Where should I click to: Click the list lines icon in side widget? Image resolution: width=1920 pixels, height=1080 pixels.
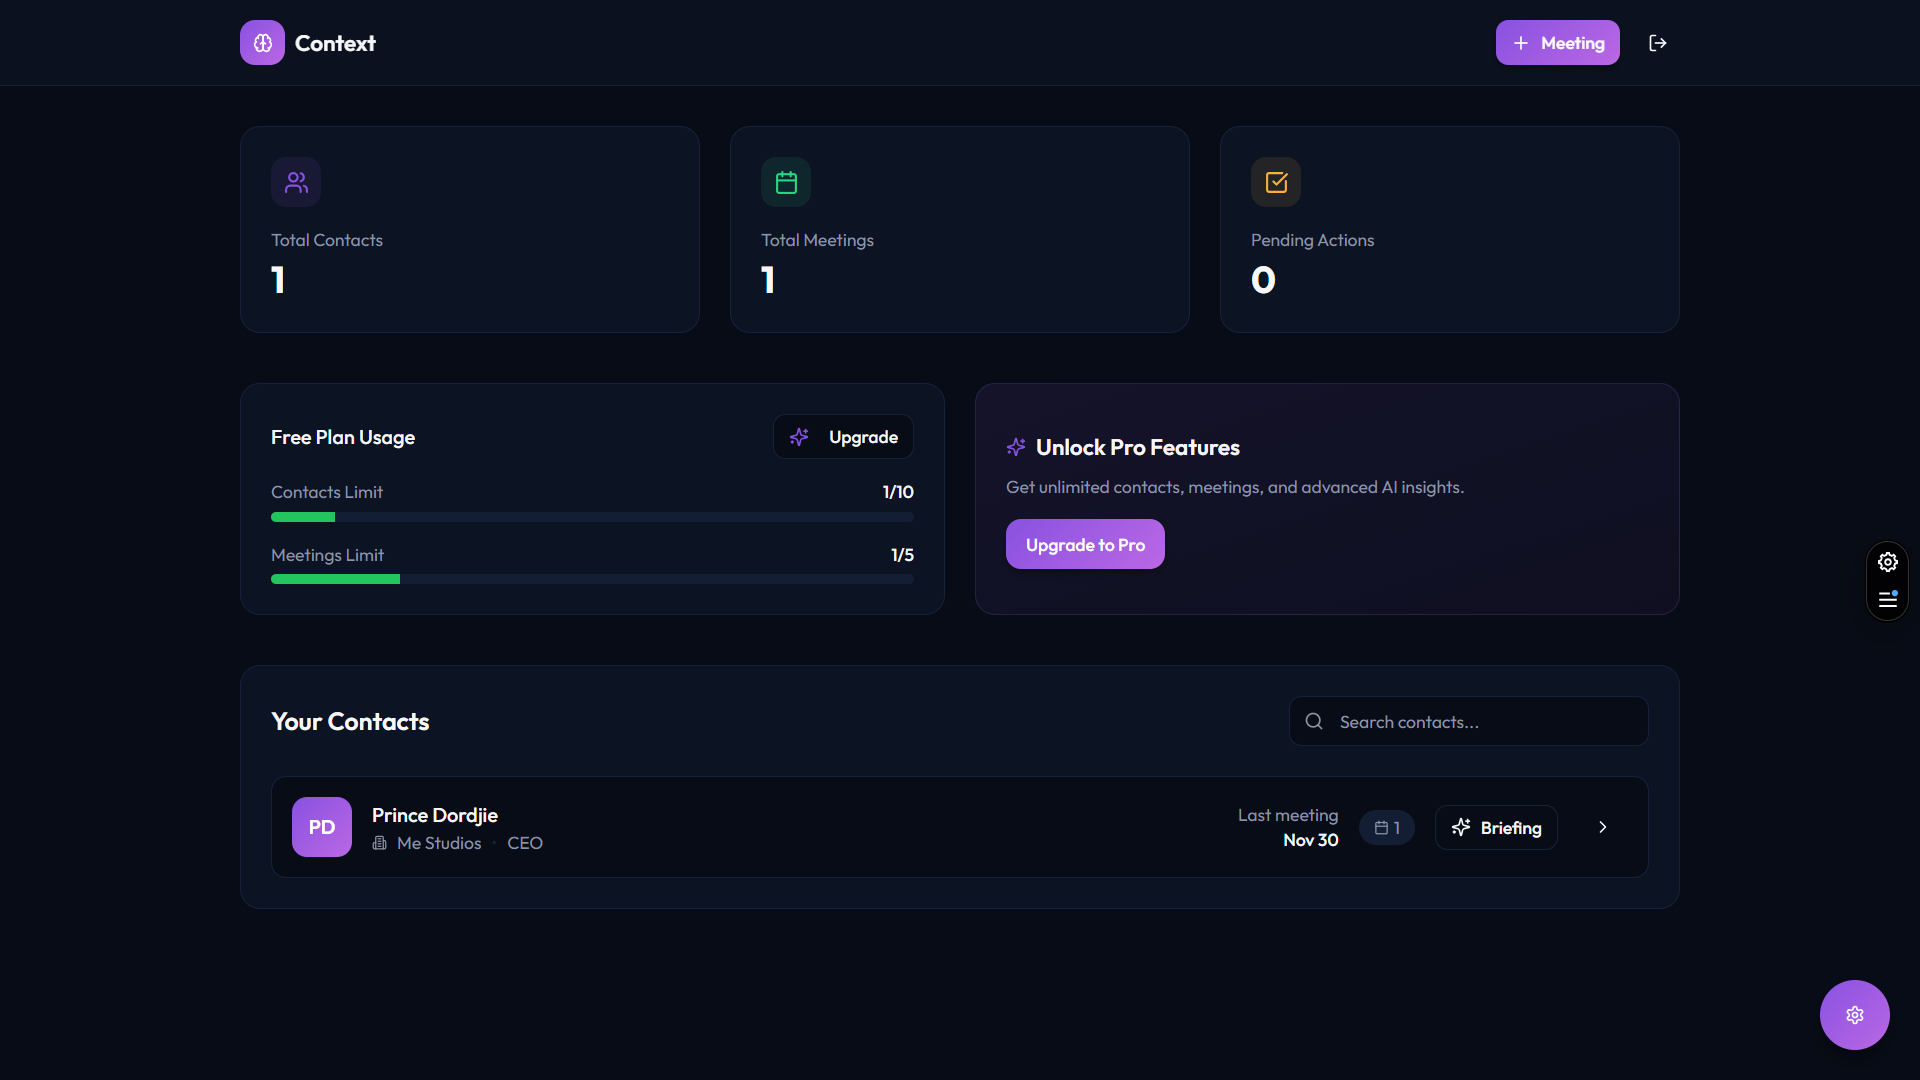(1887, 600)
